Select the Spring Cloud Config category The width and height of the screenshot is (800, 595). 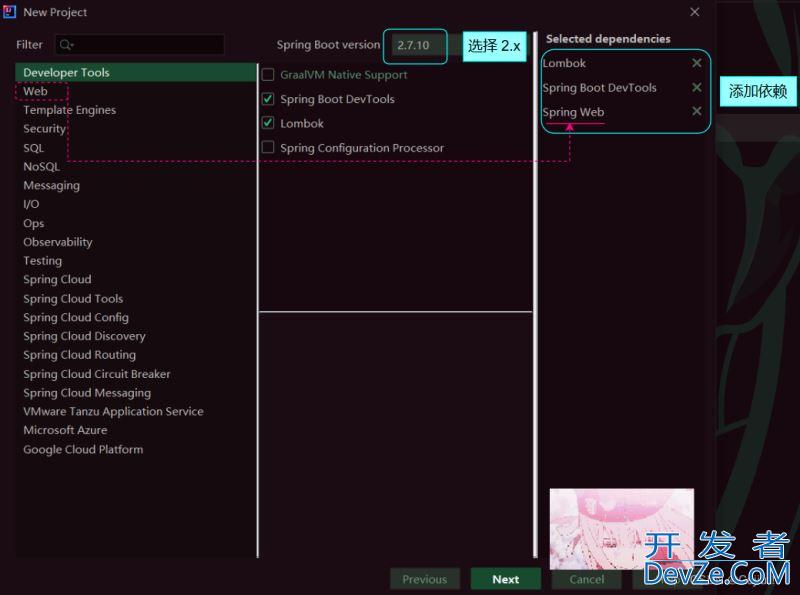pyautogui.click(x=136, y=317)
